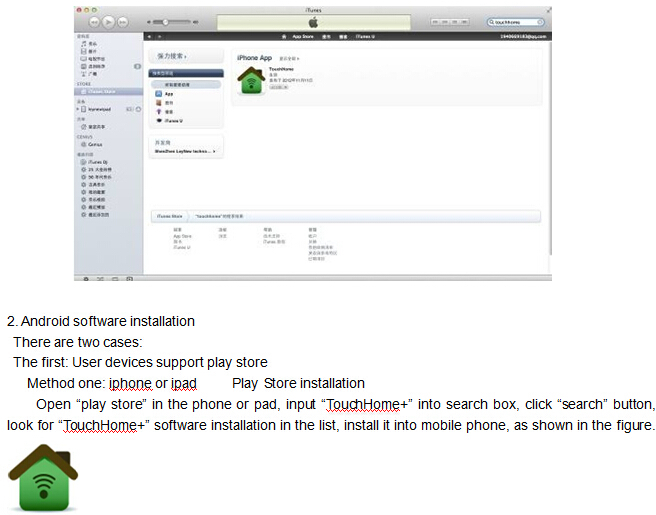Click the text 'Play Store installation'

pos(298,383)
